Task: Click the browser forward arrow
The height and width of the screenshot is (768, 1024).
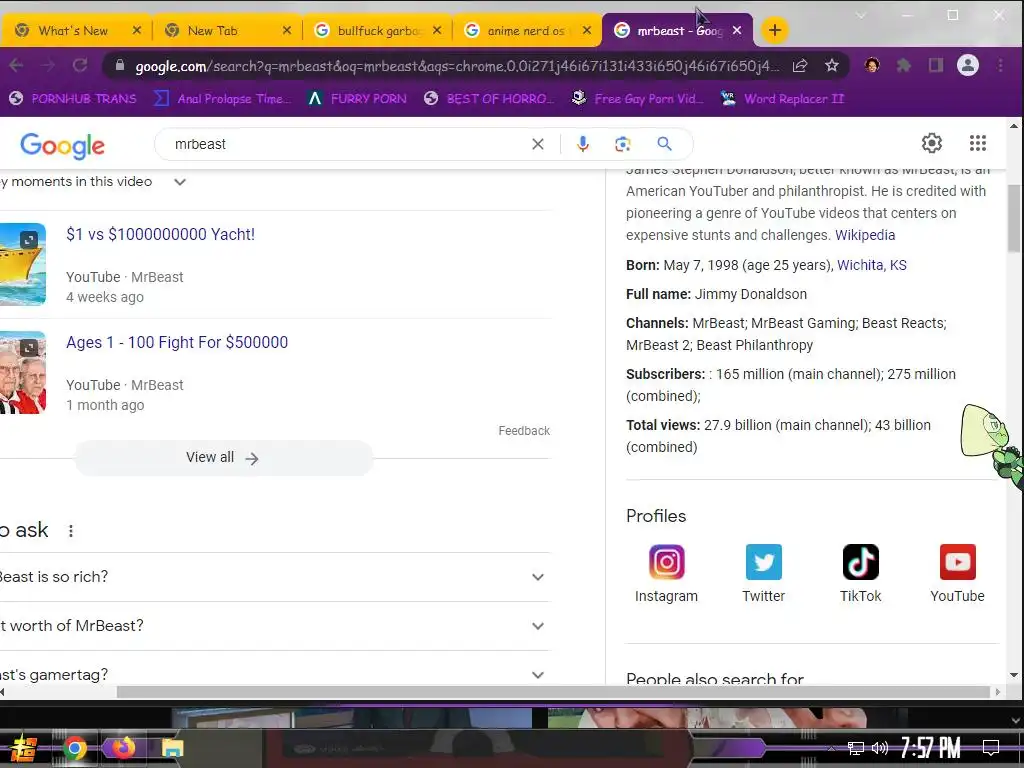Action: 48,65
